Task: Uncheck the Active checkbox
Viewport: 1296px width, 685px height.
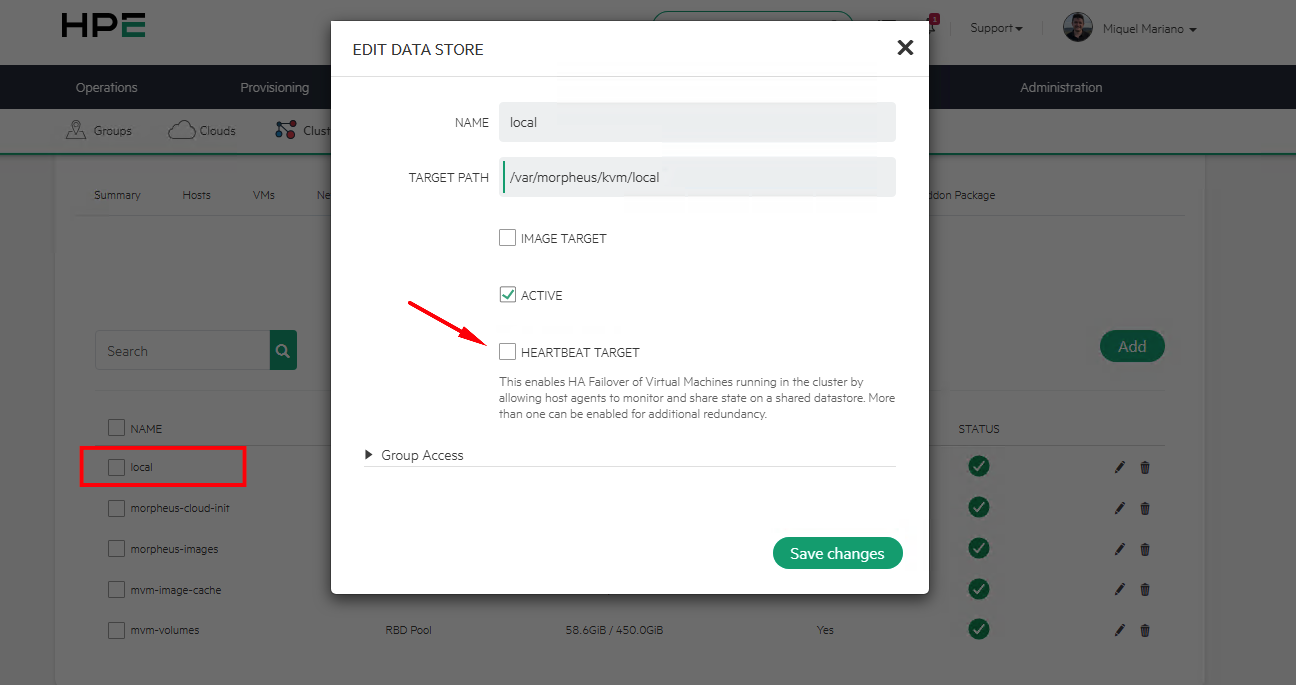Action: 508,295
